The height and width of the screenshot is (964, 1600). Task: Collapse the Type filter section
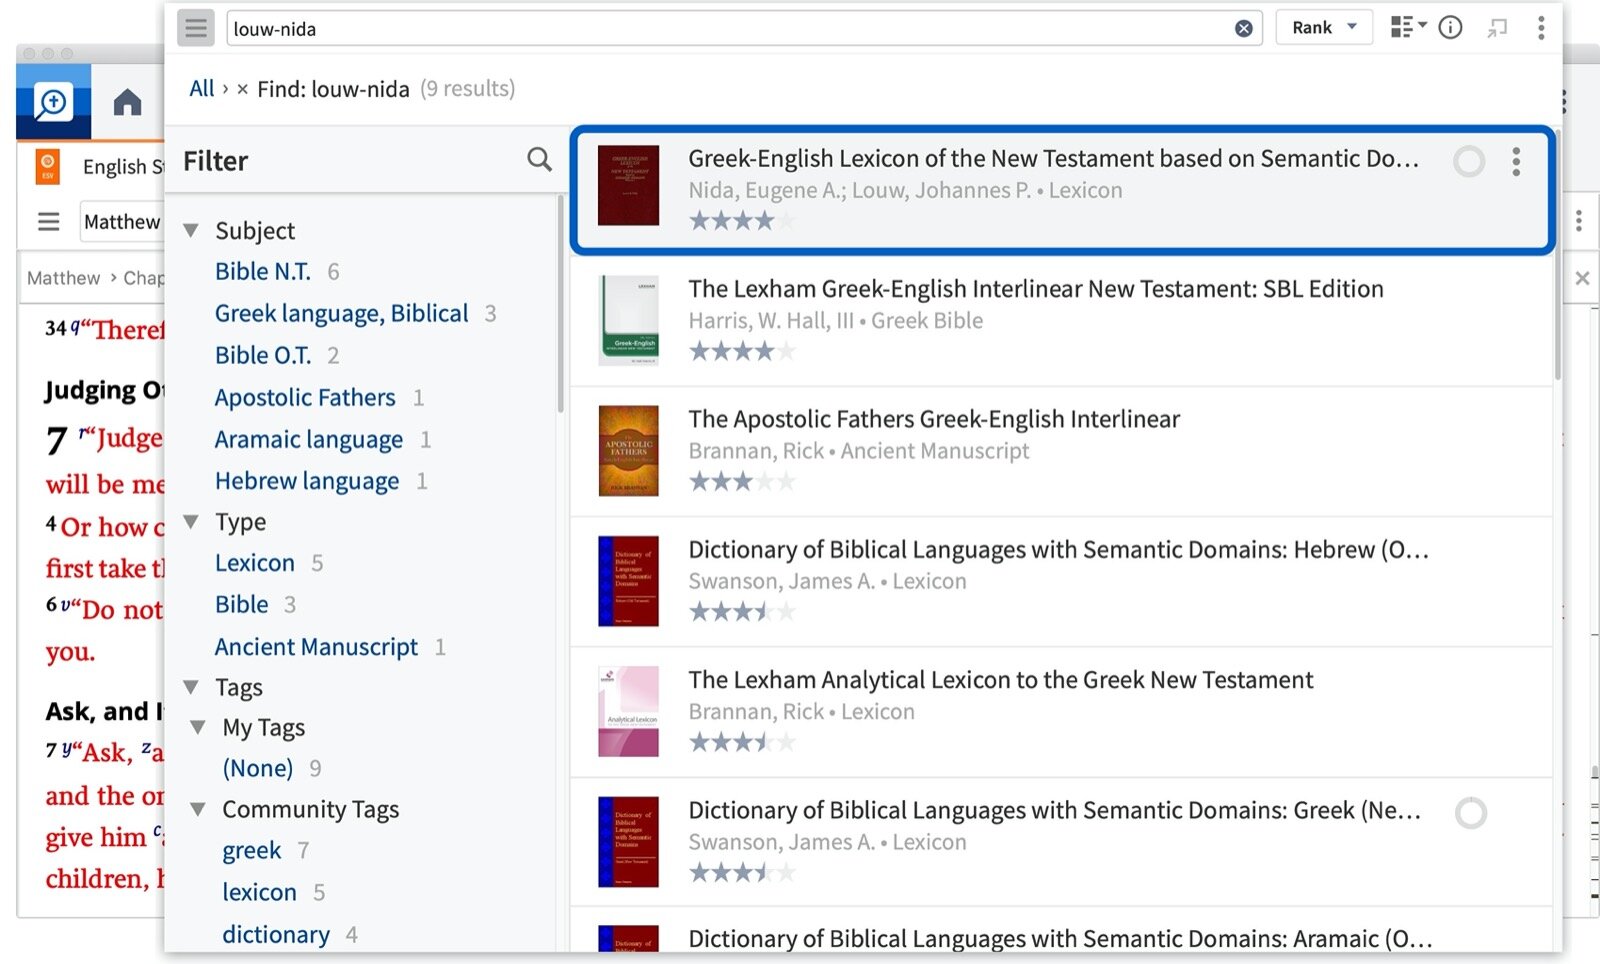(191, 522)
